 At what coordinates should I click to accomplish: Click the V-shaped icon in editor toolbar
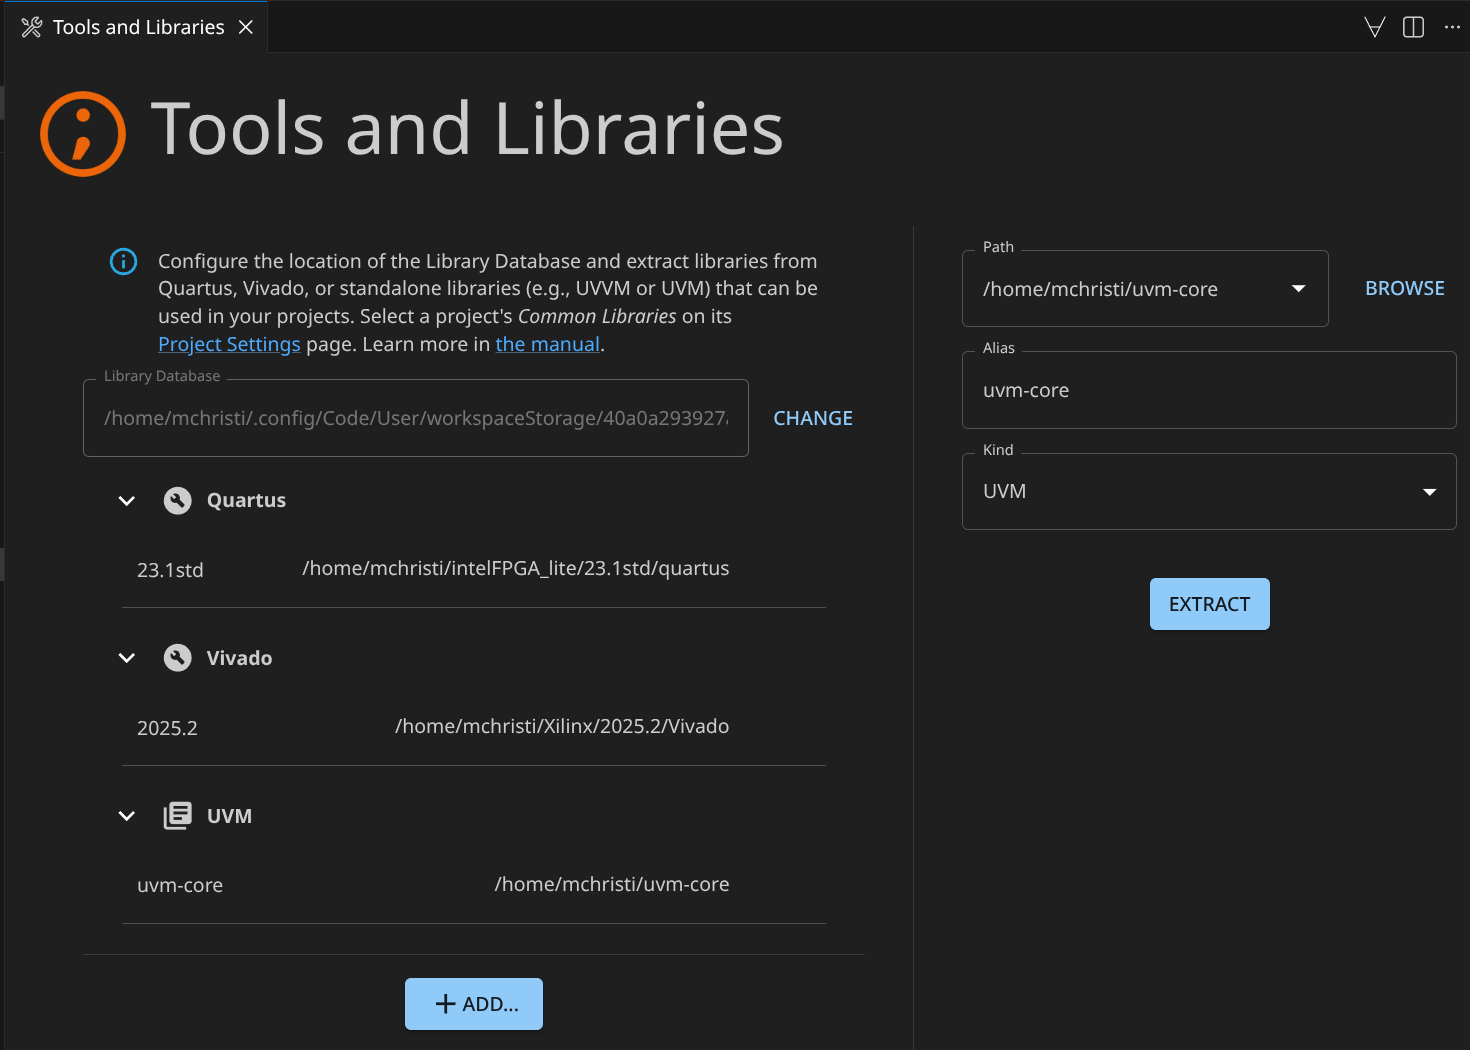pos(1375,27)
